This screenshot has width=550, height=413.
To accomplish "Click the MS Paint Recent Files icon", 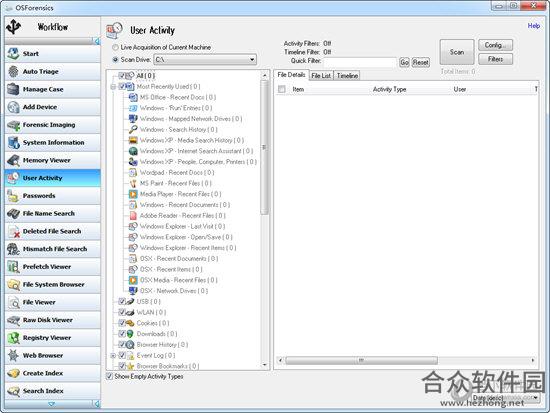I will tap(133, 183).
